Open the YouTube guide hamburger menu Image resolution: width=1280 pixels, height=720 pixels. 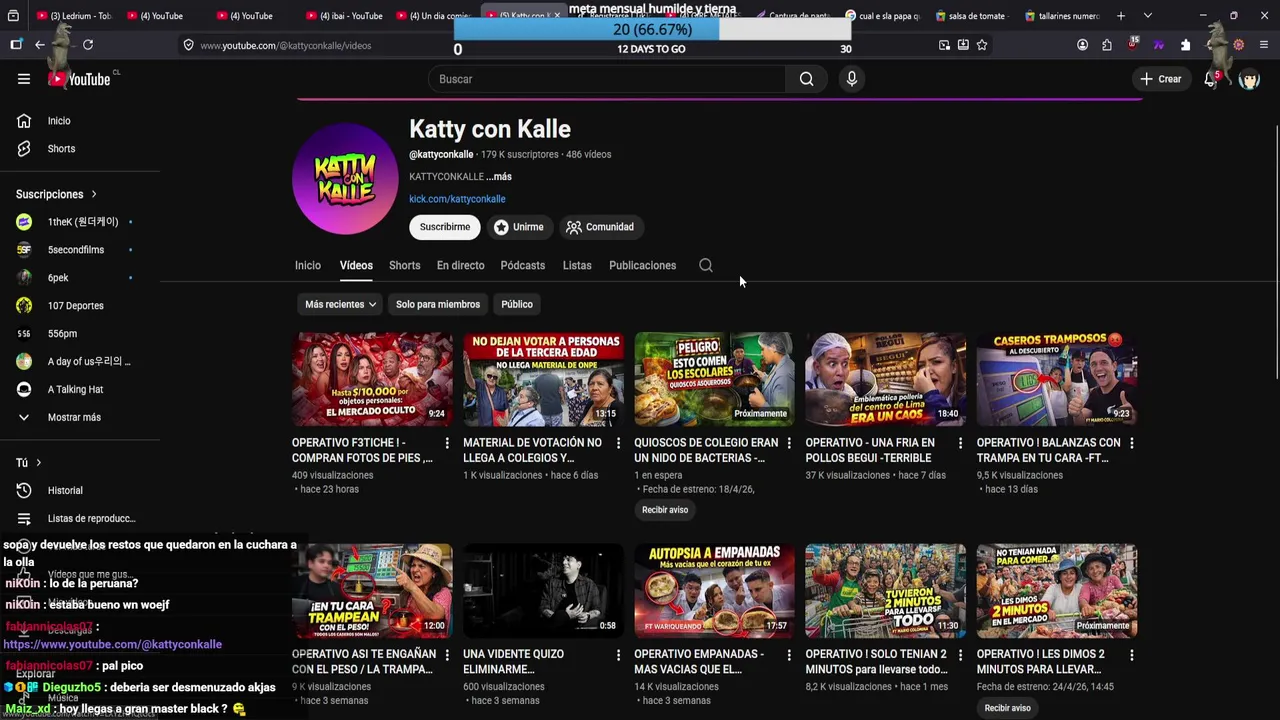pos(24,79)
